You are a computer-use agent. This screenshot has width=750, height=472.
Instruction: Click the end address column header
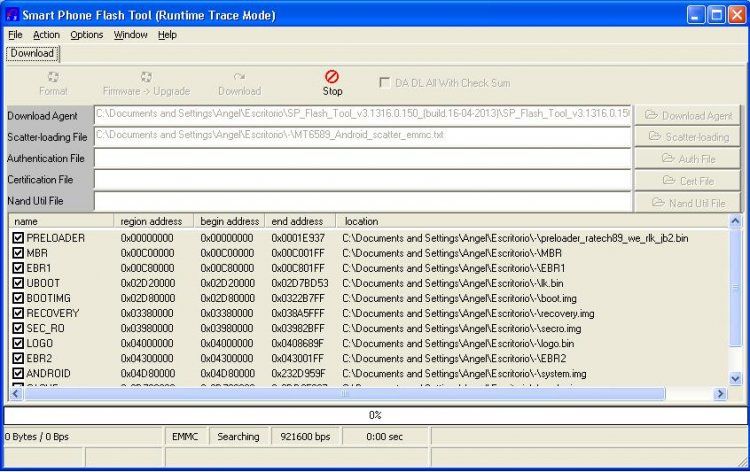(300, 221)
